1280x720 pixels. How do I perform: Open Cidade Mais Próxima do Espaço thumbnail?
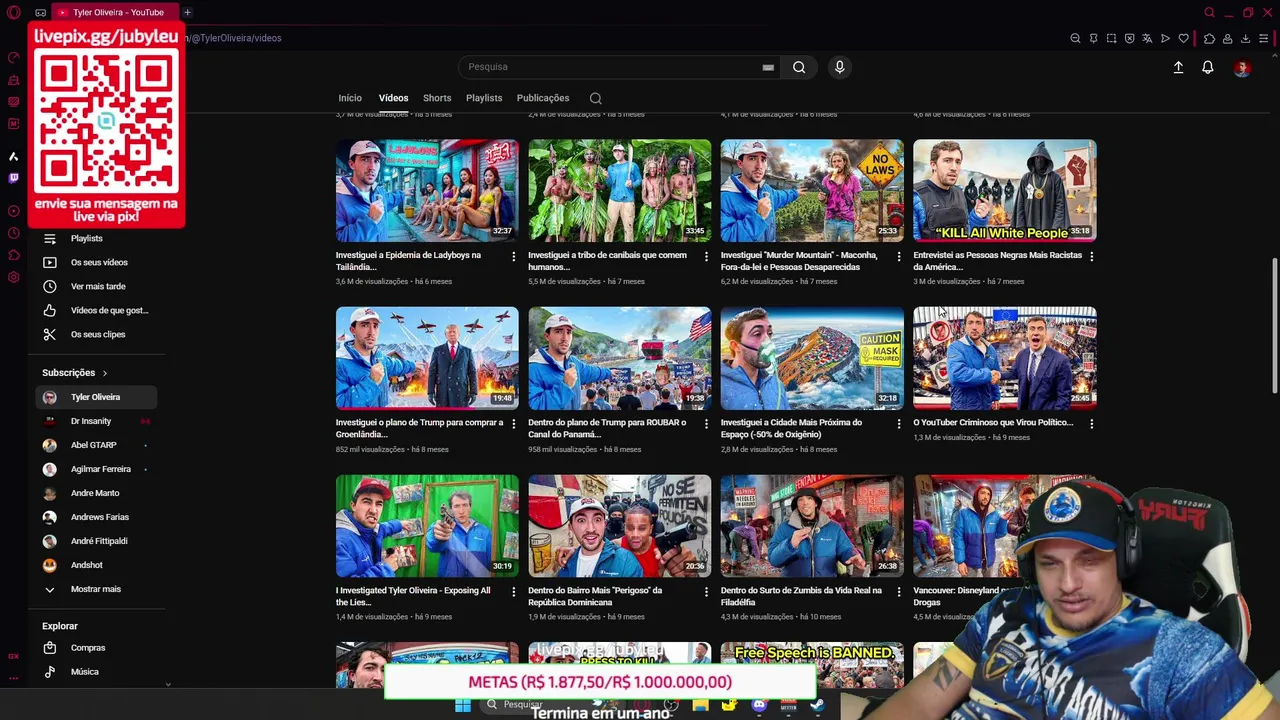tap(812, 358)
